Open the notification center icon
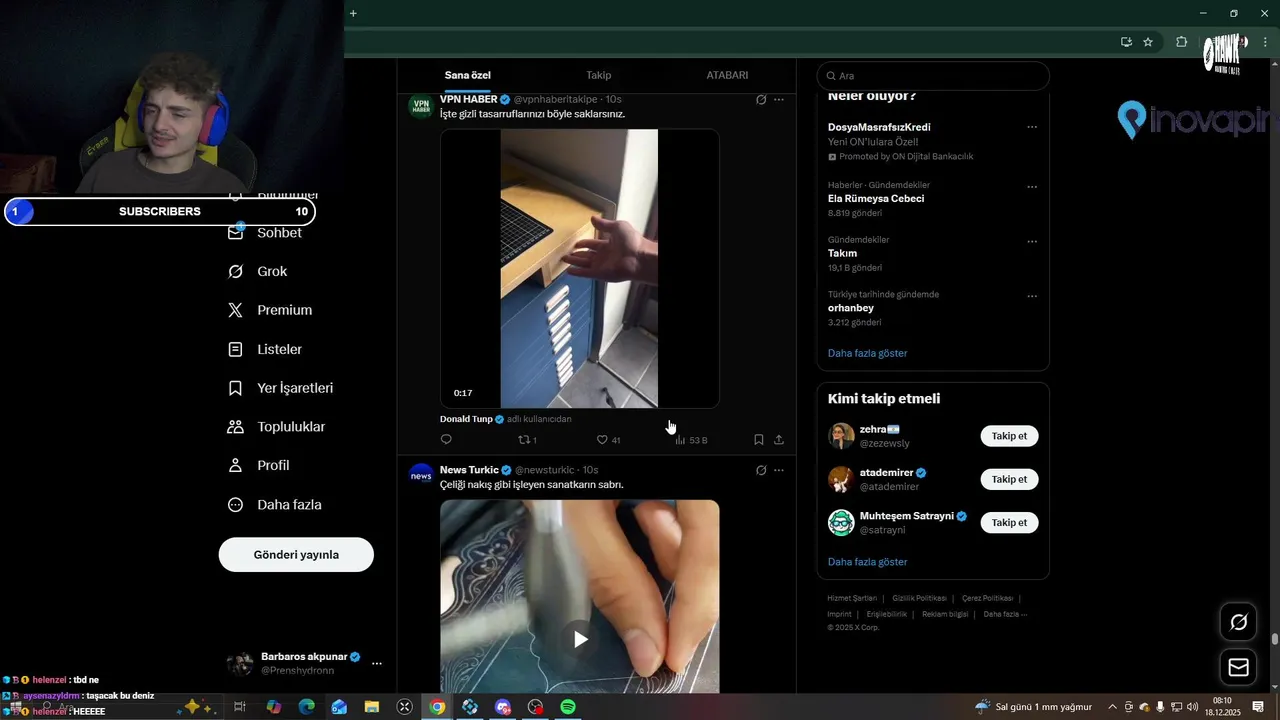The image size is (1280, 720). point(1258,707)
